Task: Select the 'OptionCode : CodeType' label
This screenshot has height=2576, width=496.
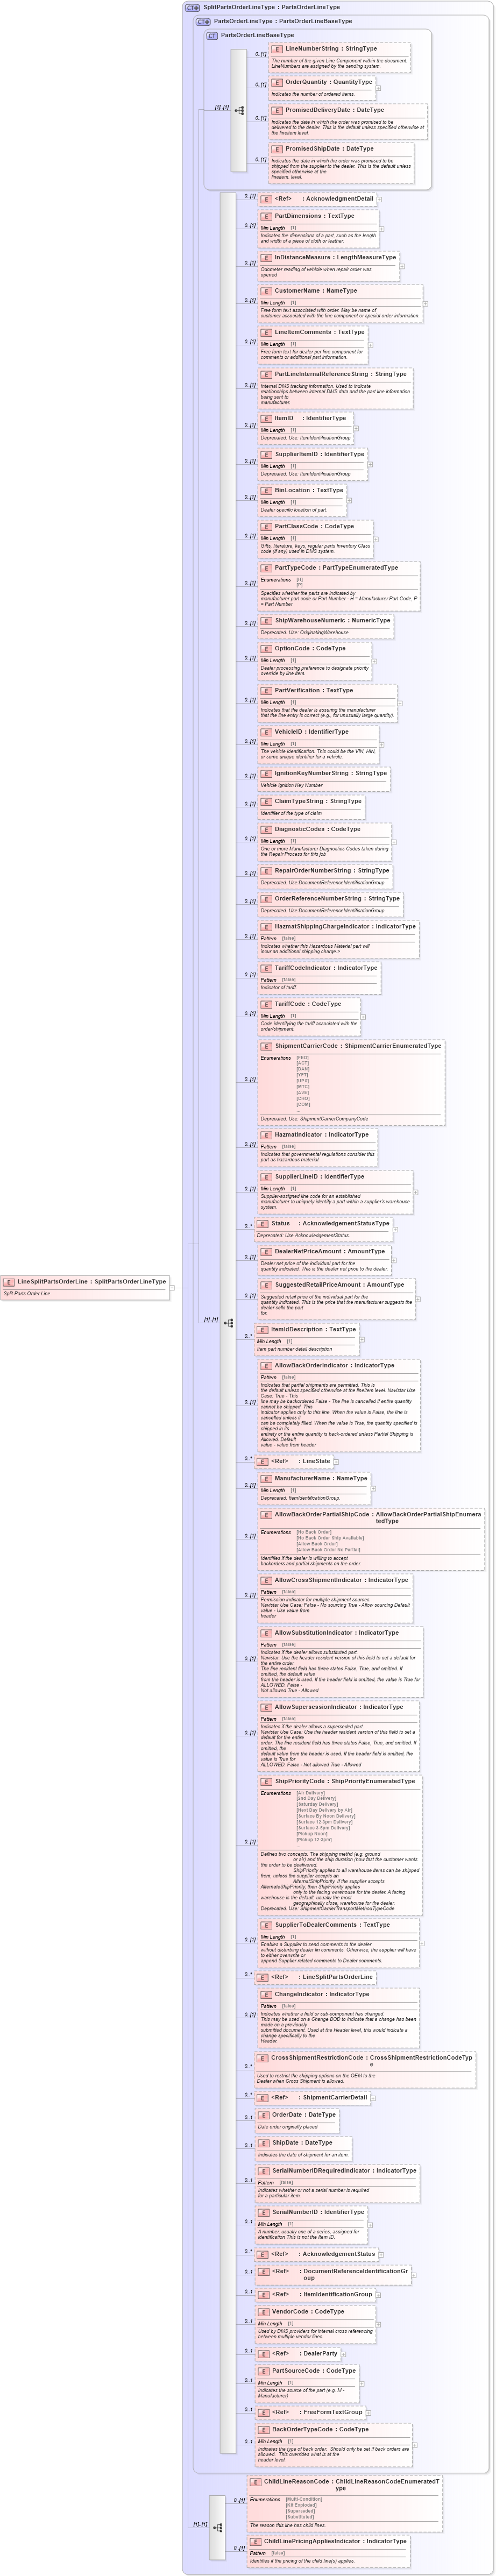Action: (310, 648)
